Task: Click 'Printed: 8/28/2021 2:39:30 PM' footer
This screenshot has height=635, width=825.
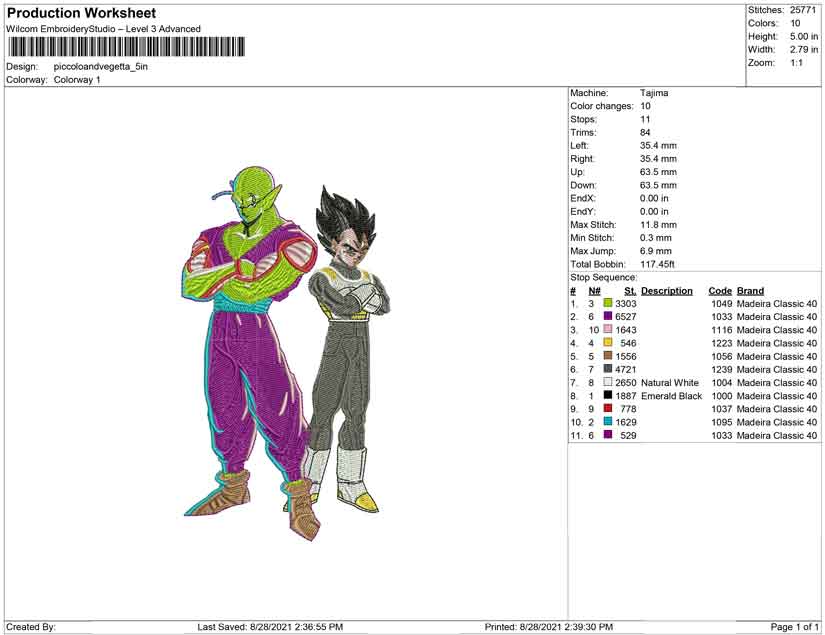Action: (x=549, y=627)
